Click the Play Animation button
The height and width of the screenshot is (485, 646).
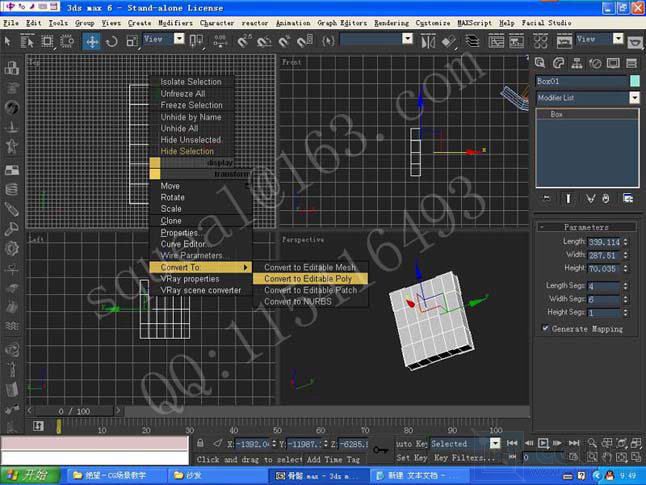coord(543,443)
